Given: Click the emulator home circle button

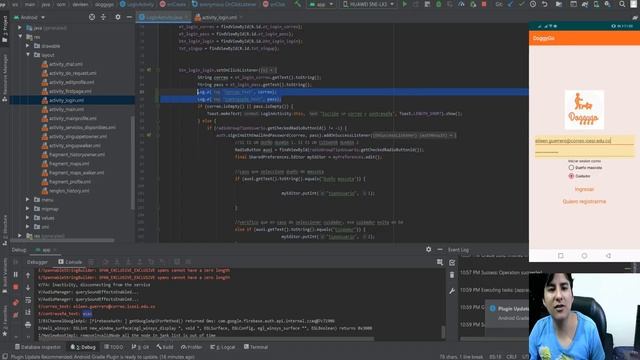Looking at the screenshot, I should [x=584, y=256].
